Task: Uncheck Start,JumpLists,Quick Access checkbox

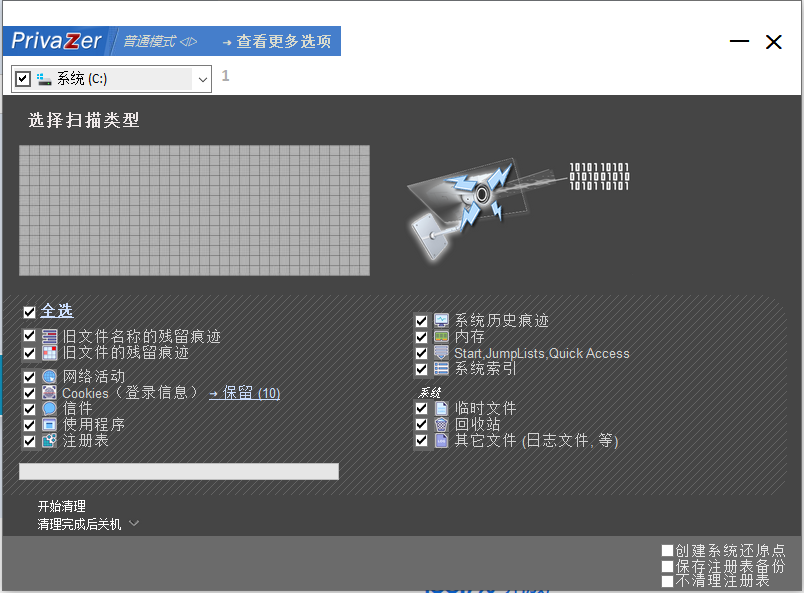Action: (x=421, y=353)
